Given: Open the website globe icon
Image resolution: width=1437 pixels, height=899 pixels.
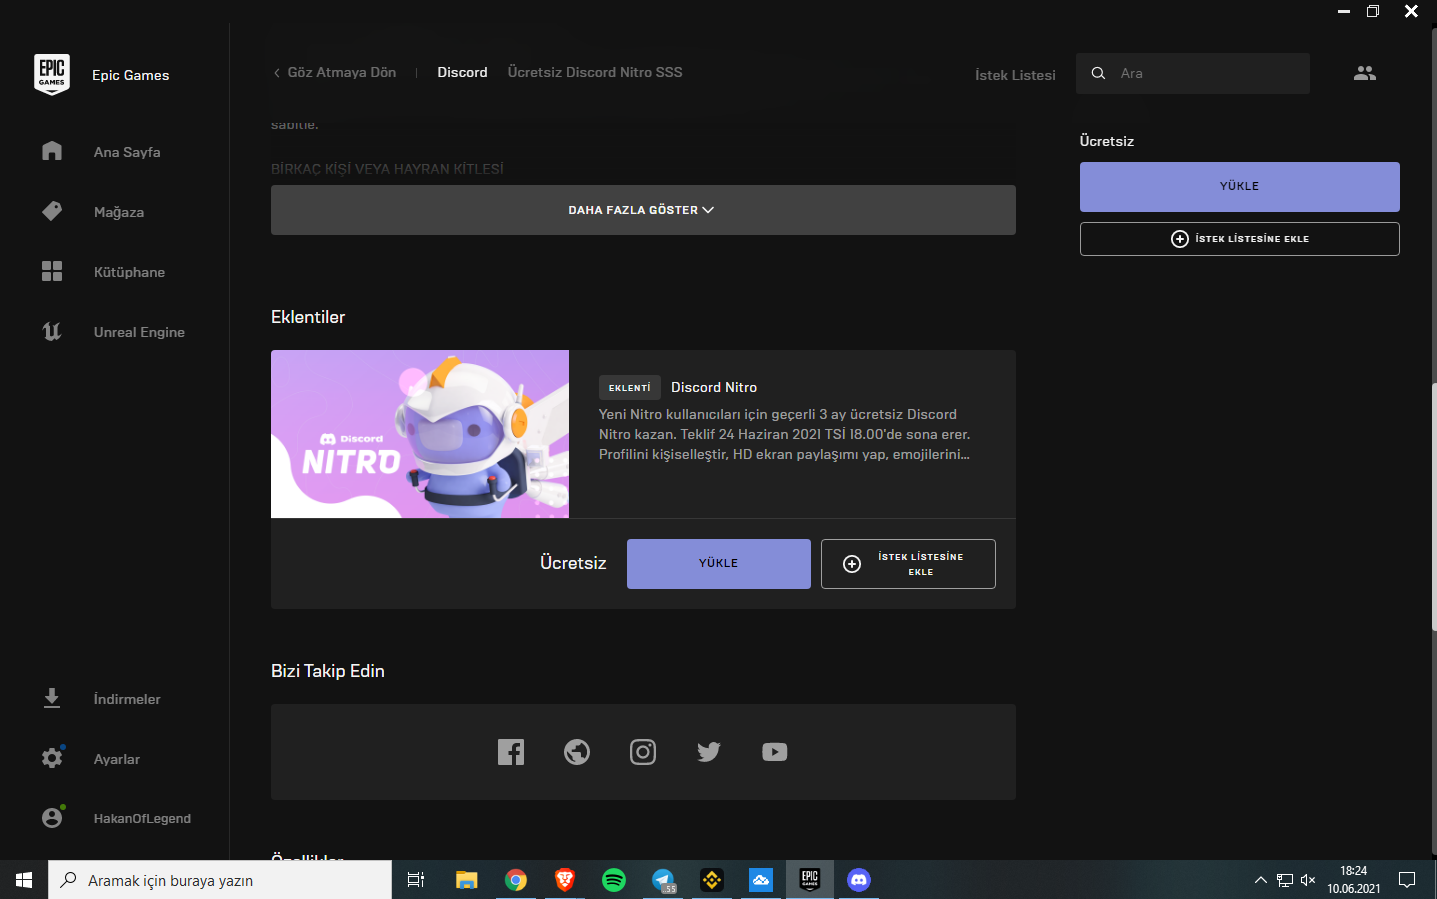Looking at the screenshot, I should pos(577,752).
